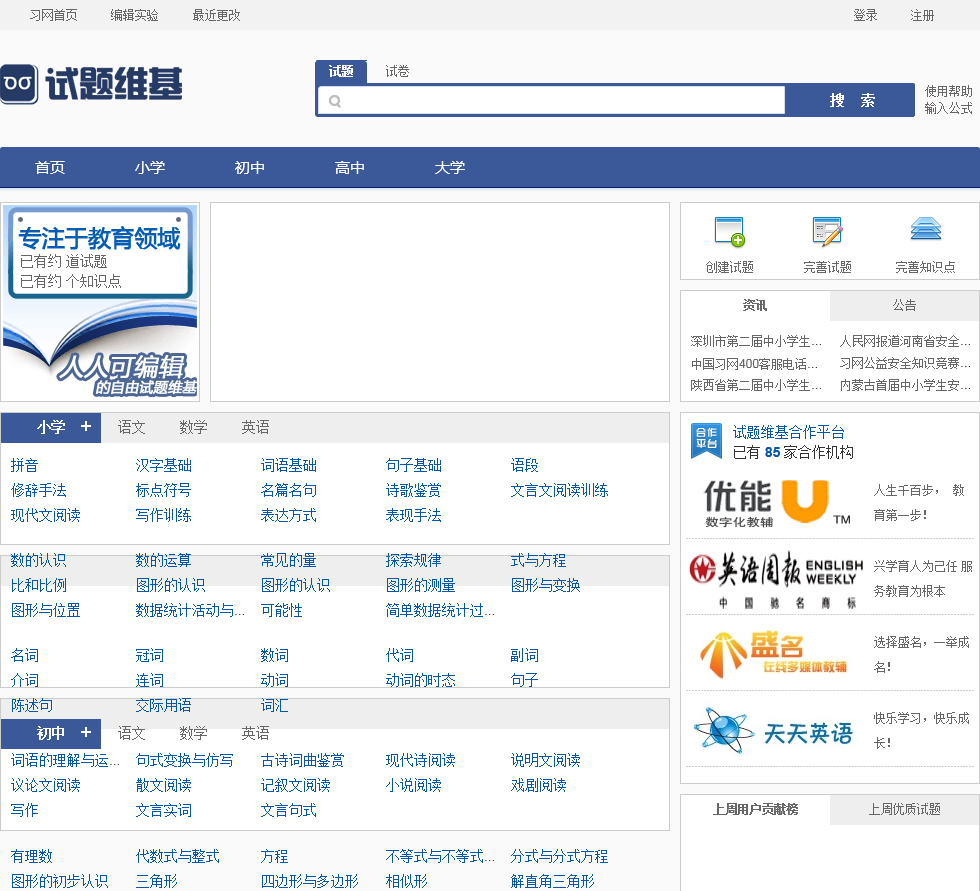This screenshot has width=980, height=891.
Task: Open news item 深圳市第二届中小学生…
Action: 756,341
